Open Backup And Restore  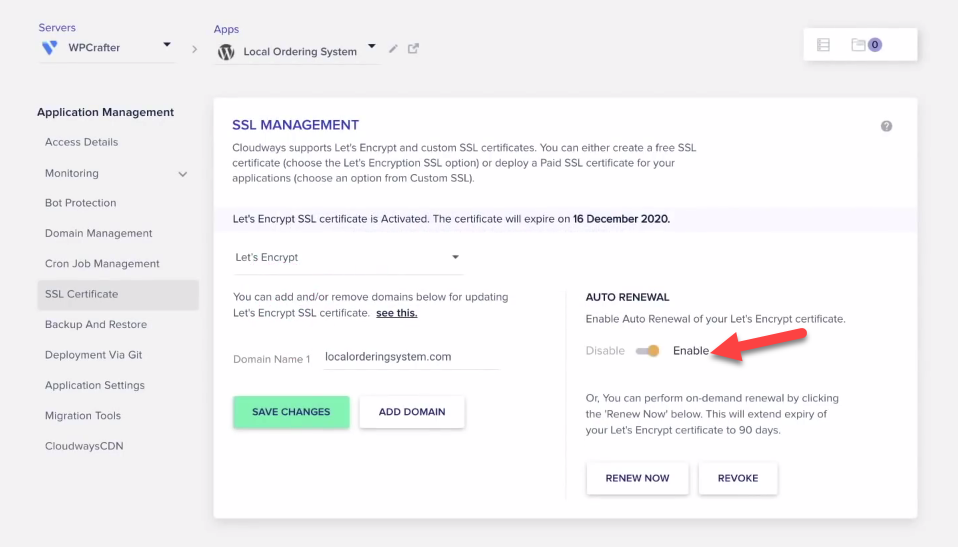click(x=96, y=325)
